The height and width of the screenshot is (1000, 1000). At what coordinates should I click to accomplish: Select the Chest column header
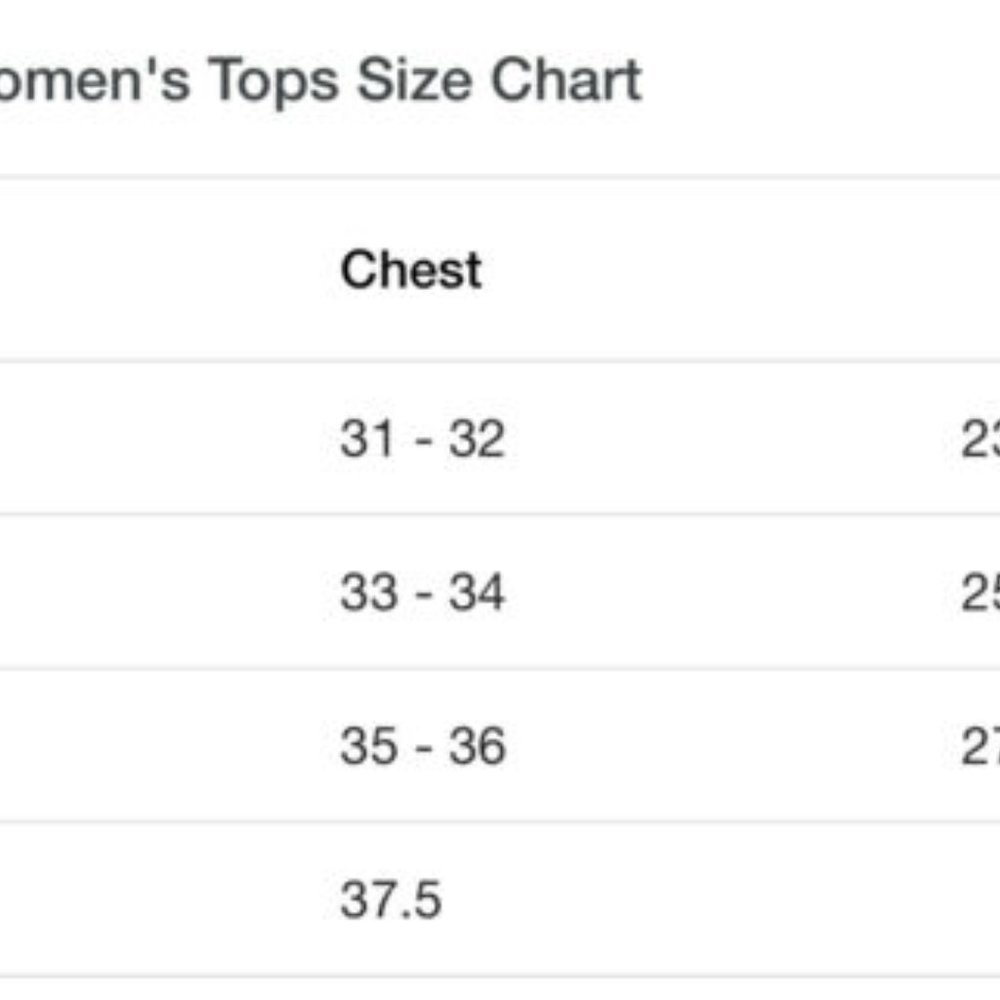pyautogui.click(x=410, y=270)
